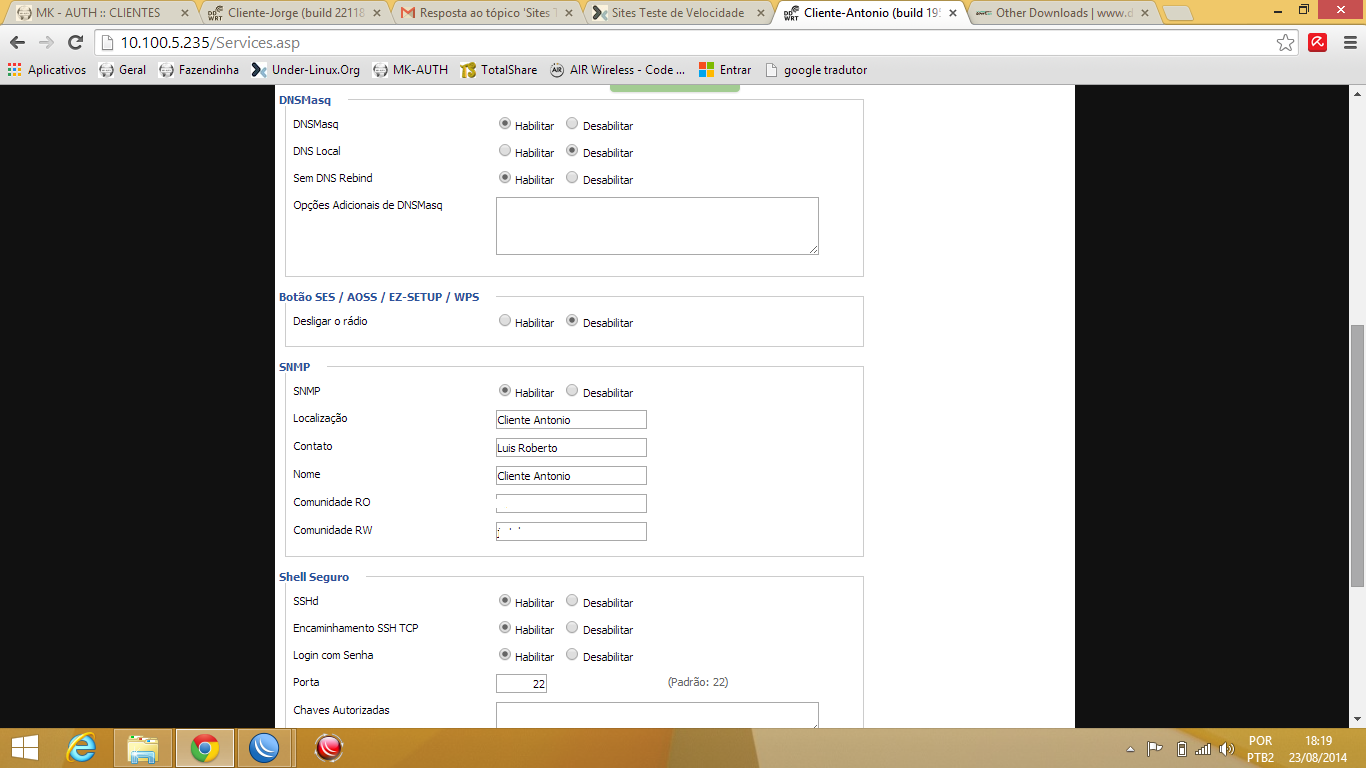Click the Contato input field
This screenshot has height=768, width=1366.
(x=571, y=448)
